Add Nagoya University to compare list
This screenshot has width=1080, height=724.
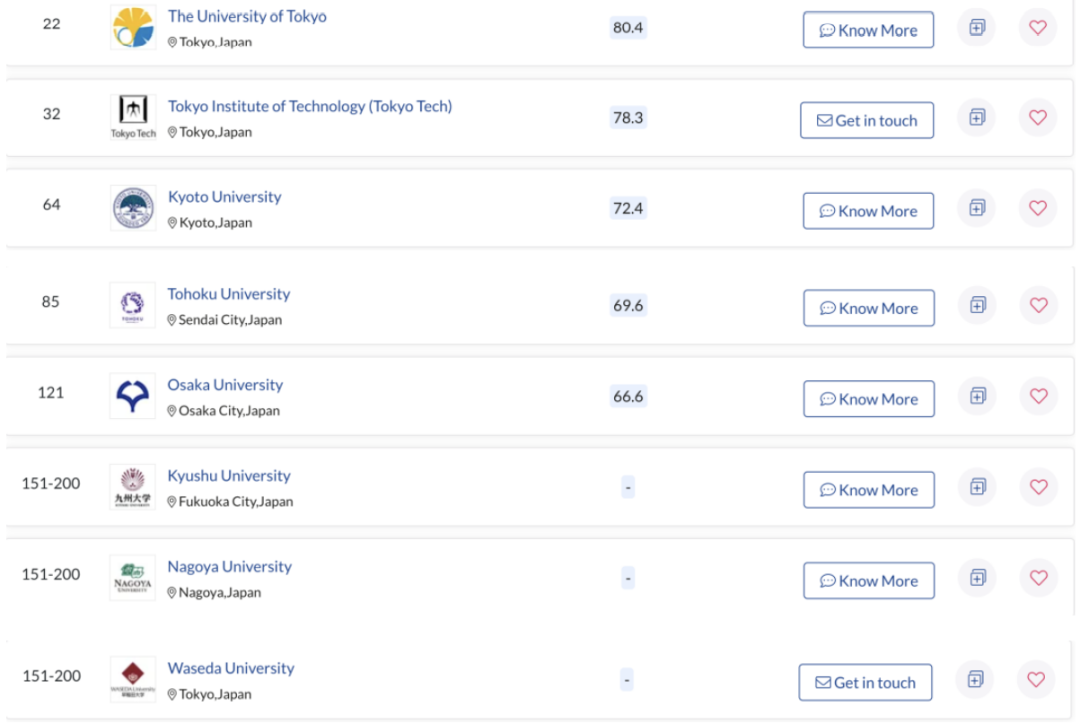[x=977, y=578]
